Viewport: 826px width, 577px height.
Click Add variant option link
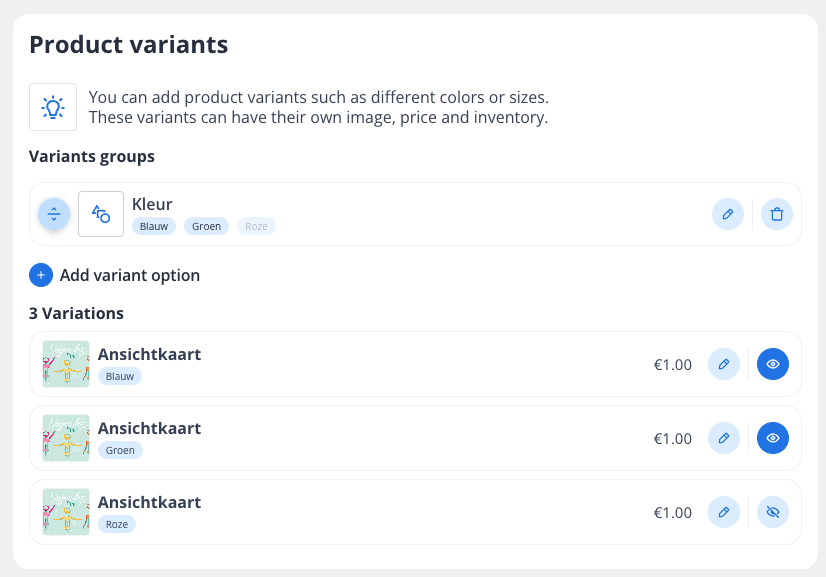point(130,275)
